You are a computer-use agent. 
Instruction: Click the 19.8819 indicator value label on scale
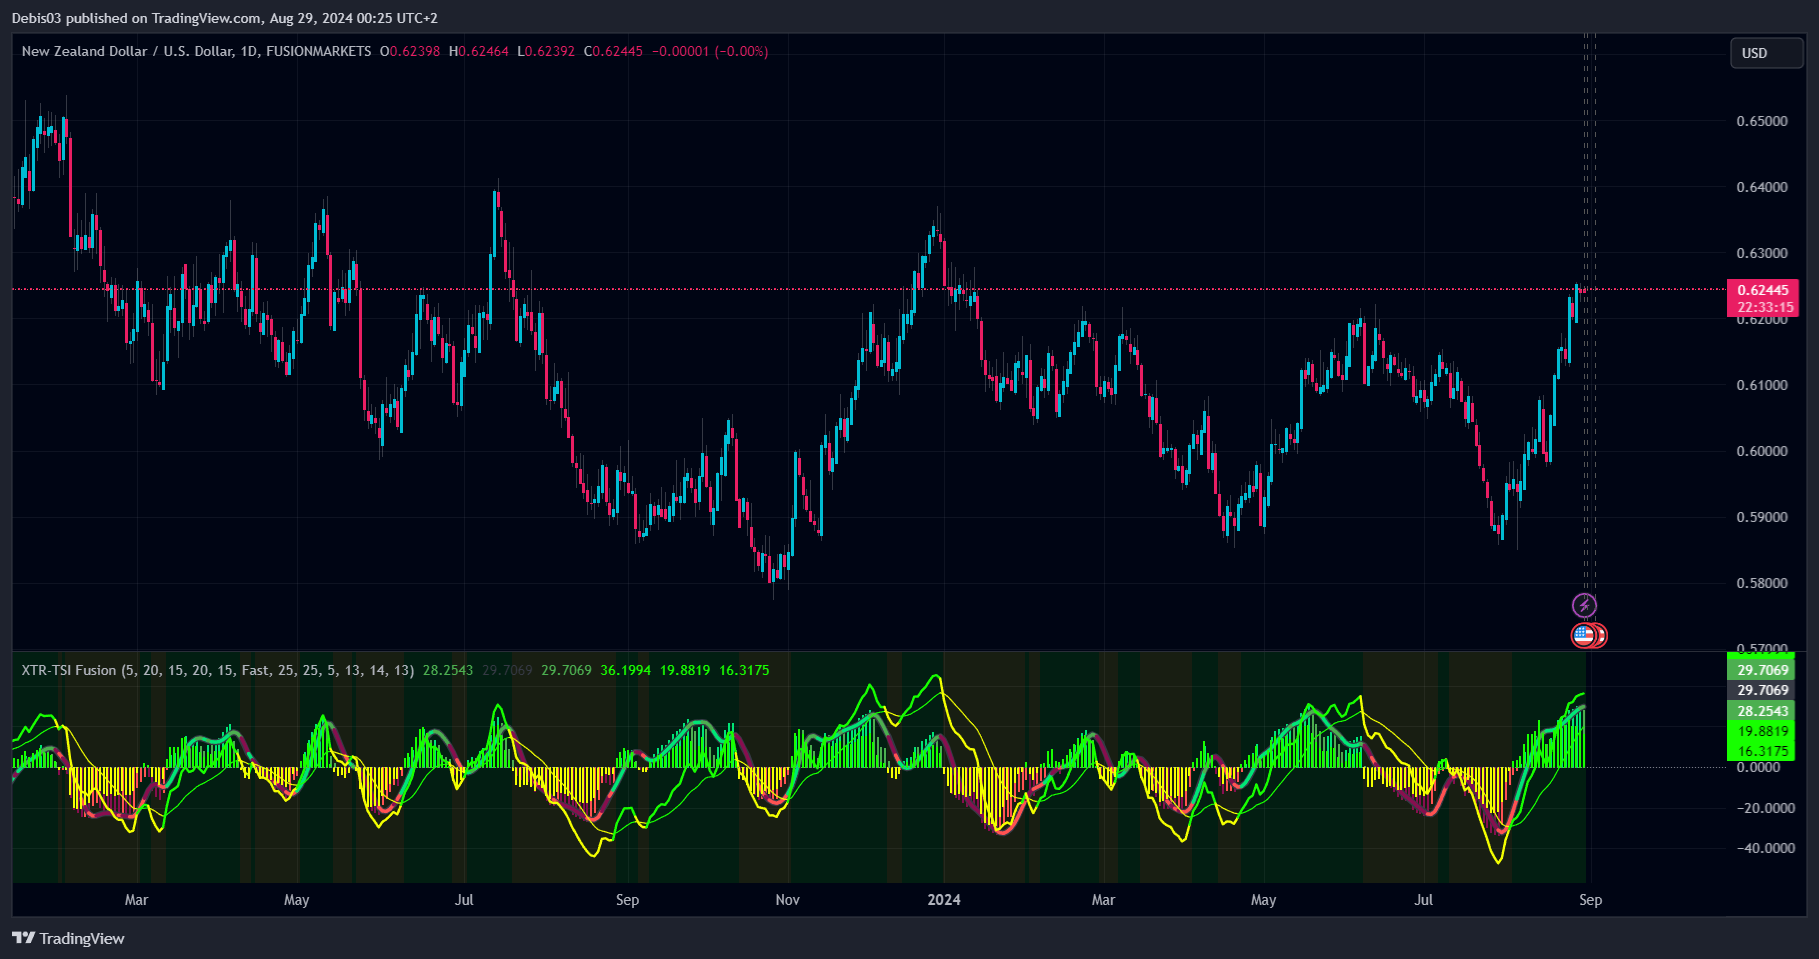(1762, 731)
